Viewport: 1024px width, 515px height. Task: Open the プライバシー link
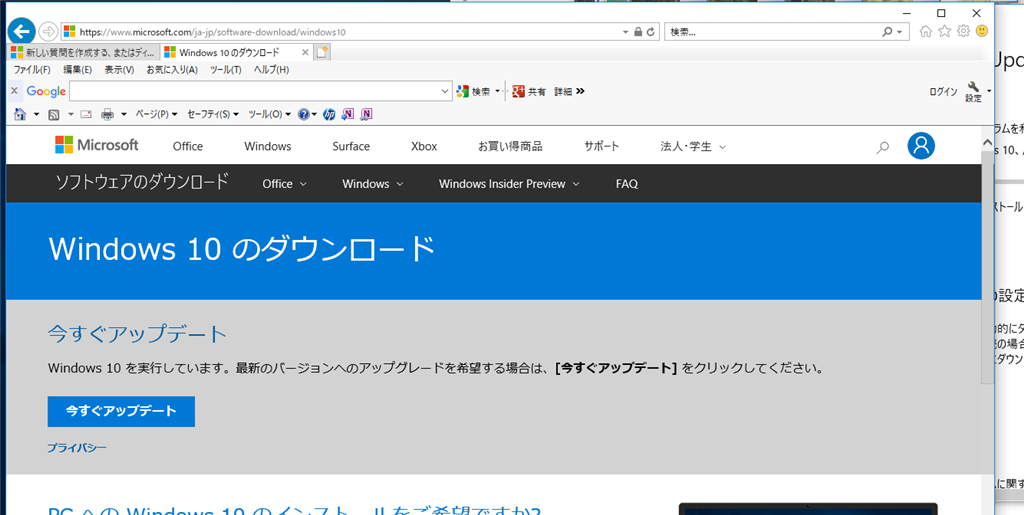[76, 448]
